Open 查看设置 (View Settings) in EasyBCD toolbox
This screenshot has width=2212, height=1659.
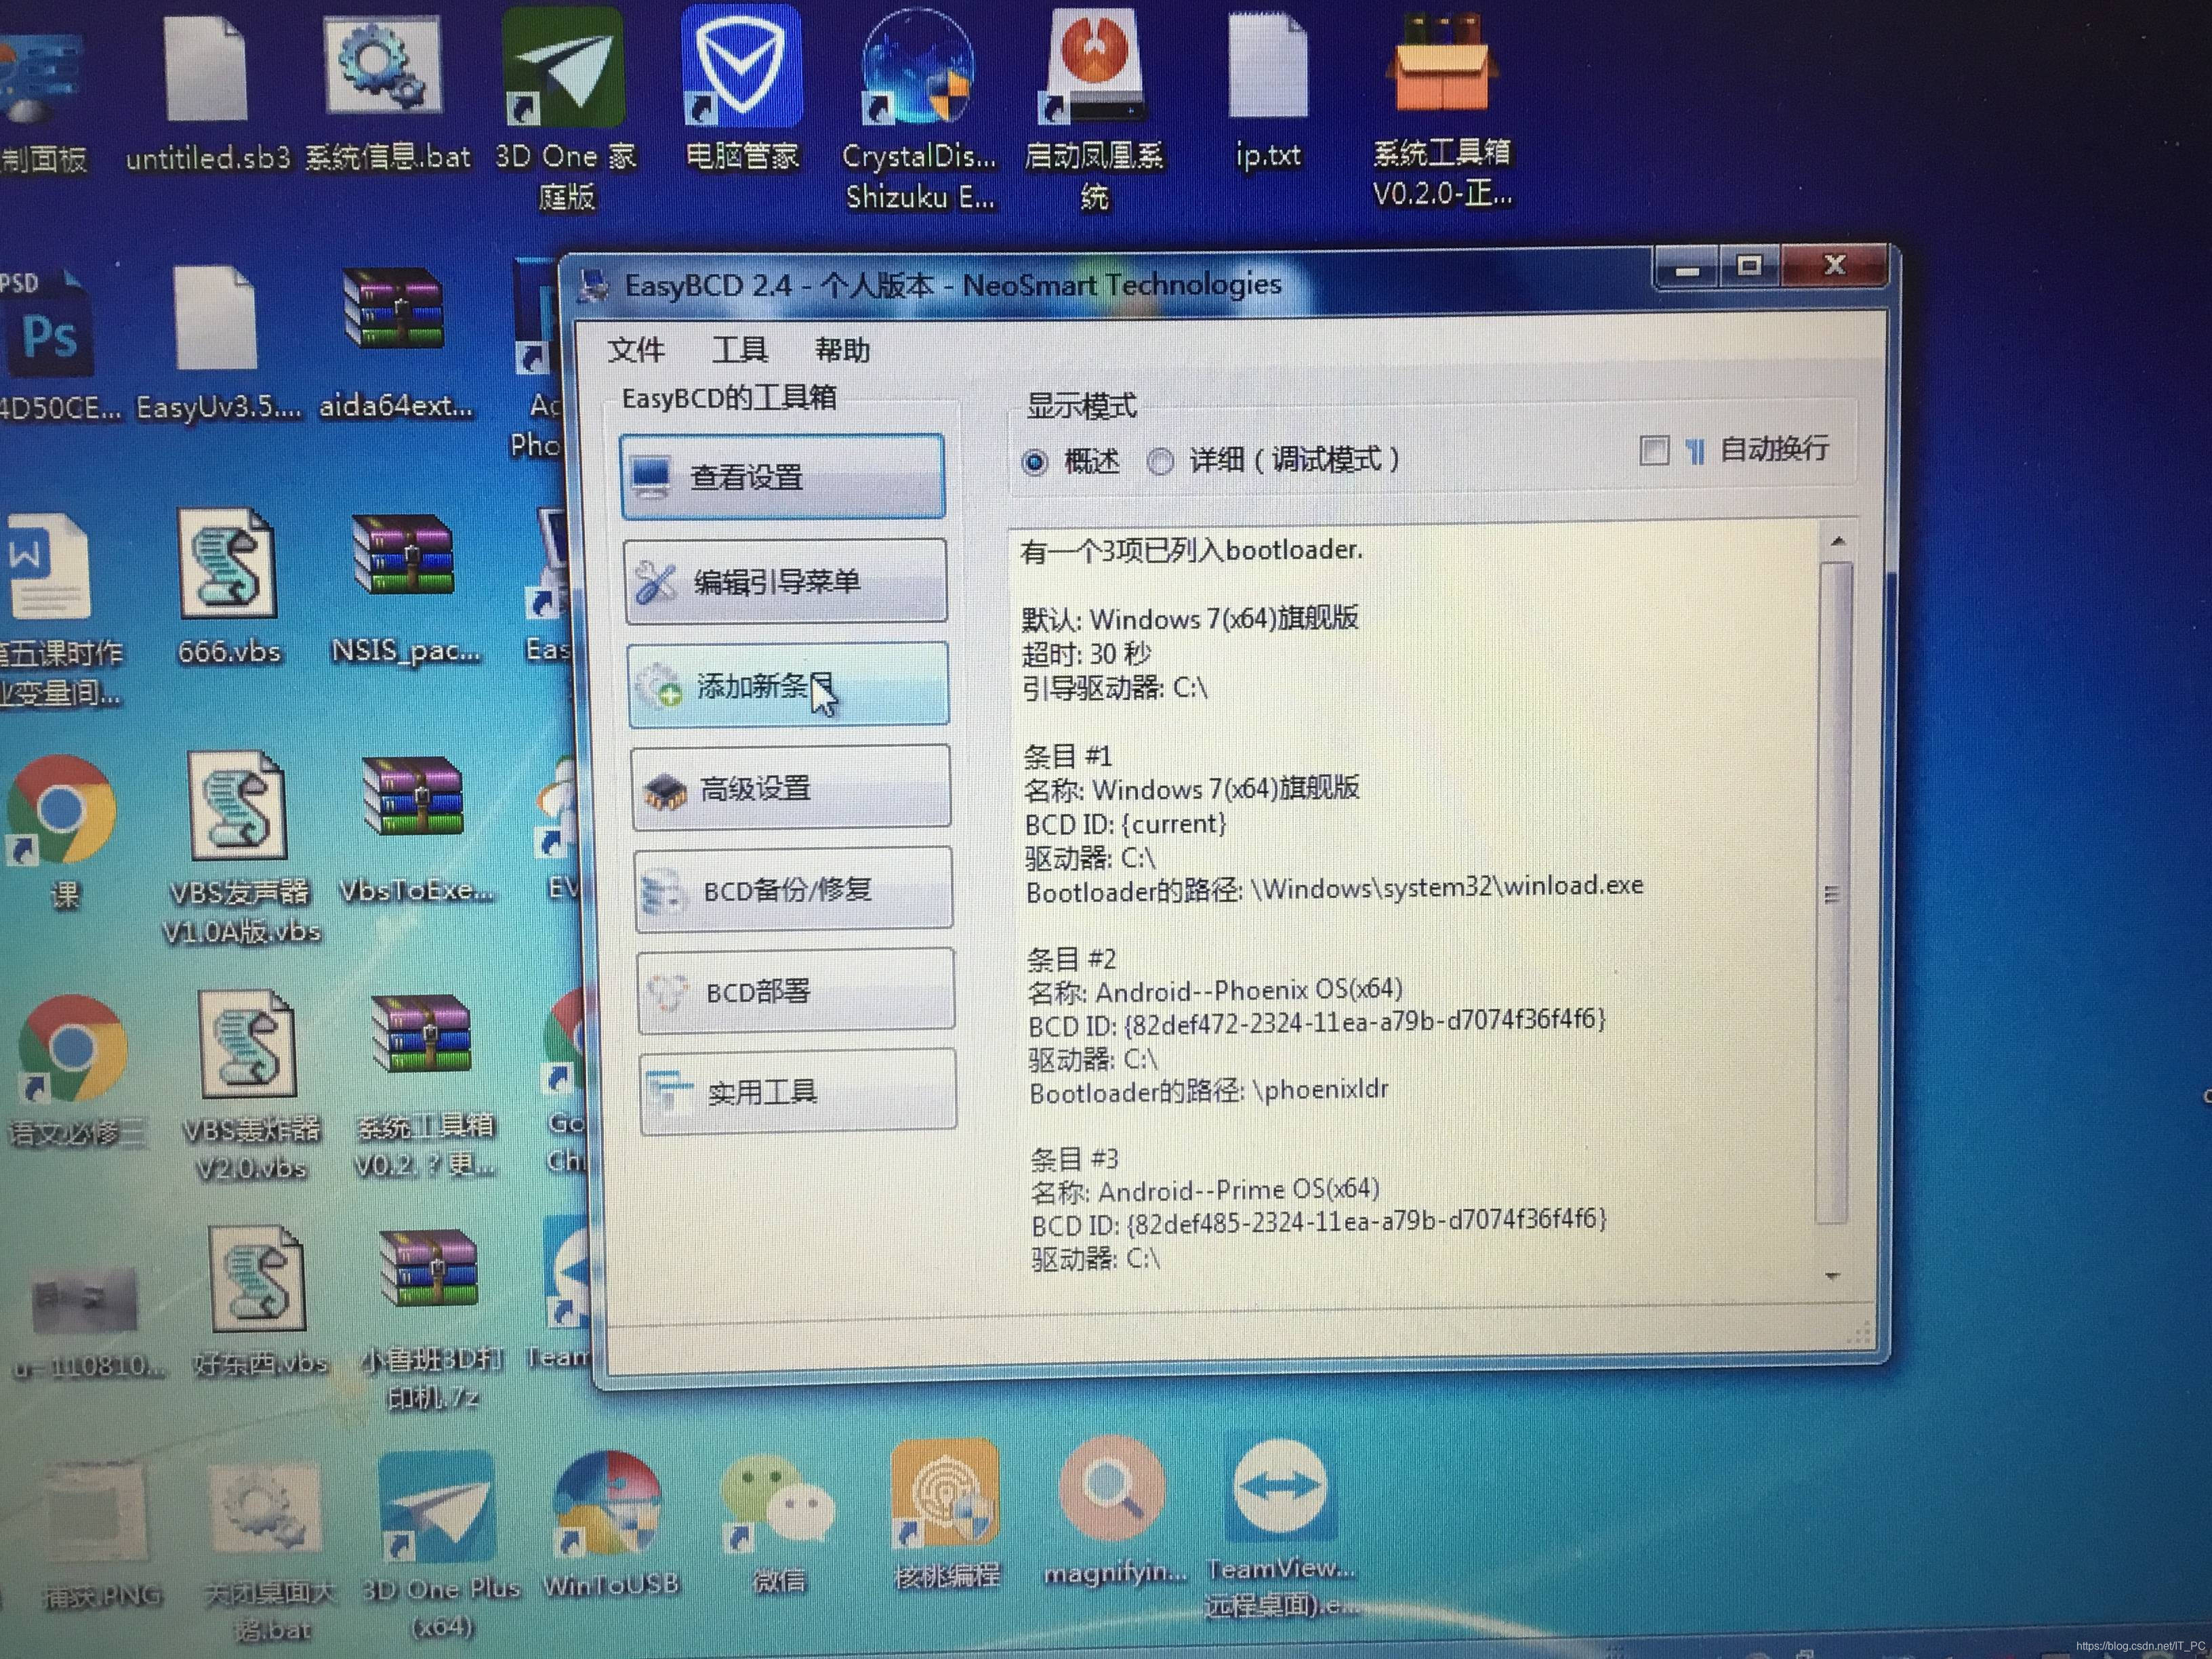783,477
